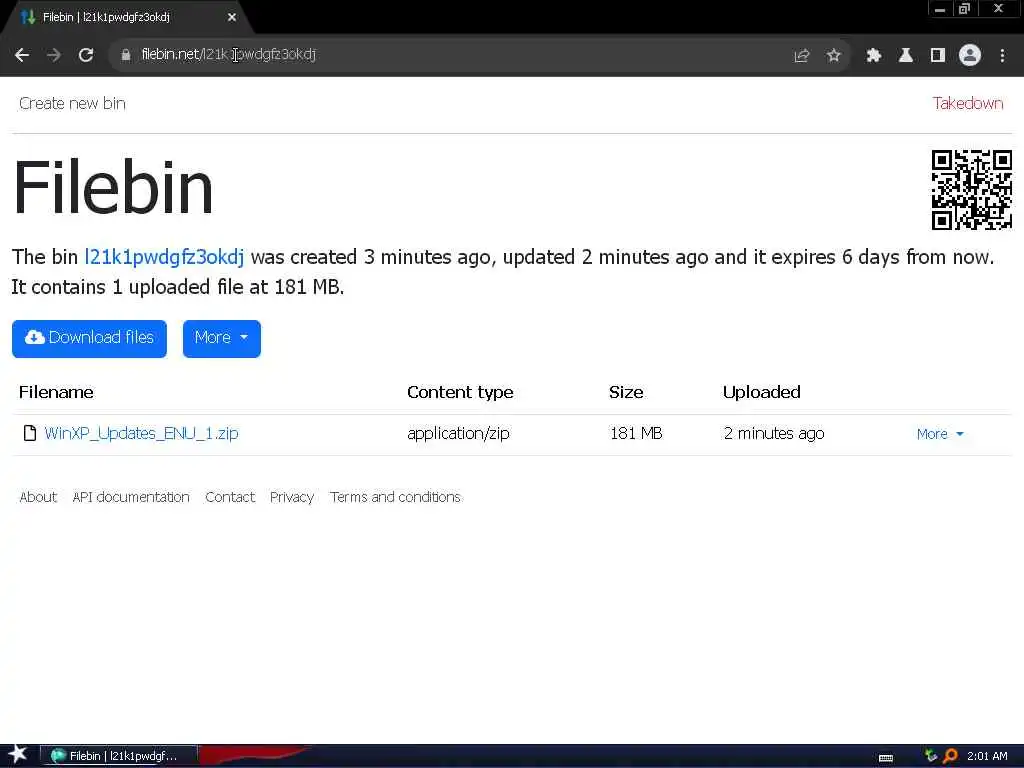Click the '2 minutes ago' uploaded cell
Screen dimensions: 1024x768
(x=774, y=434)
